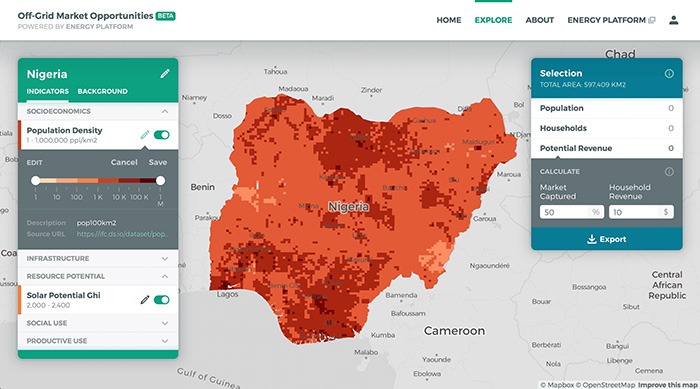Click the left population range slider handle
The width and height of the screenshot is (700, 389).
36,180
